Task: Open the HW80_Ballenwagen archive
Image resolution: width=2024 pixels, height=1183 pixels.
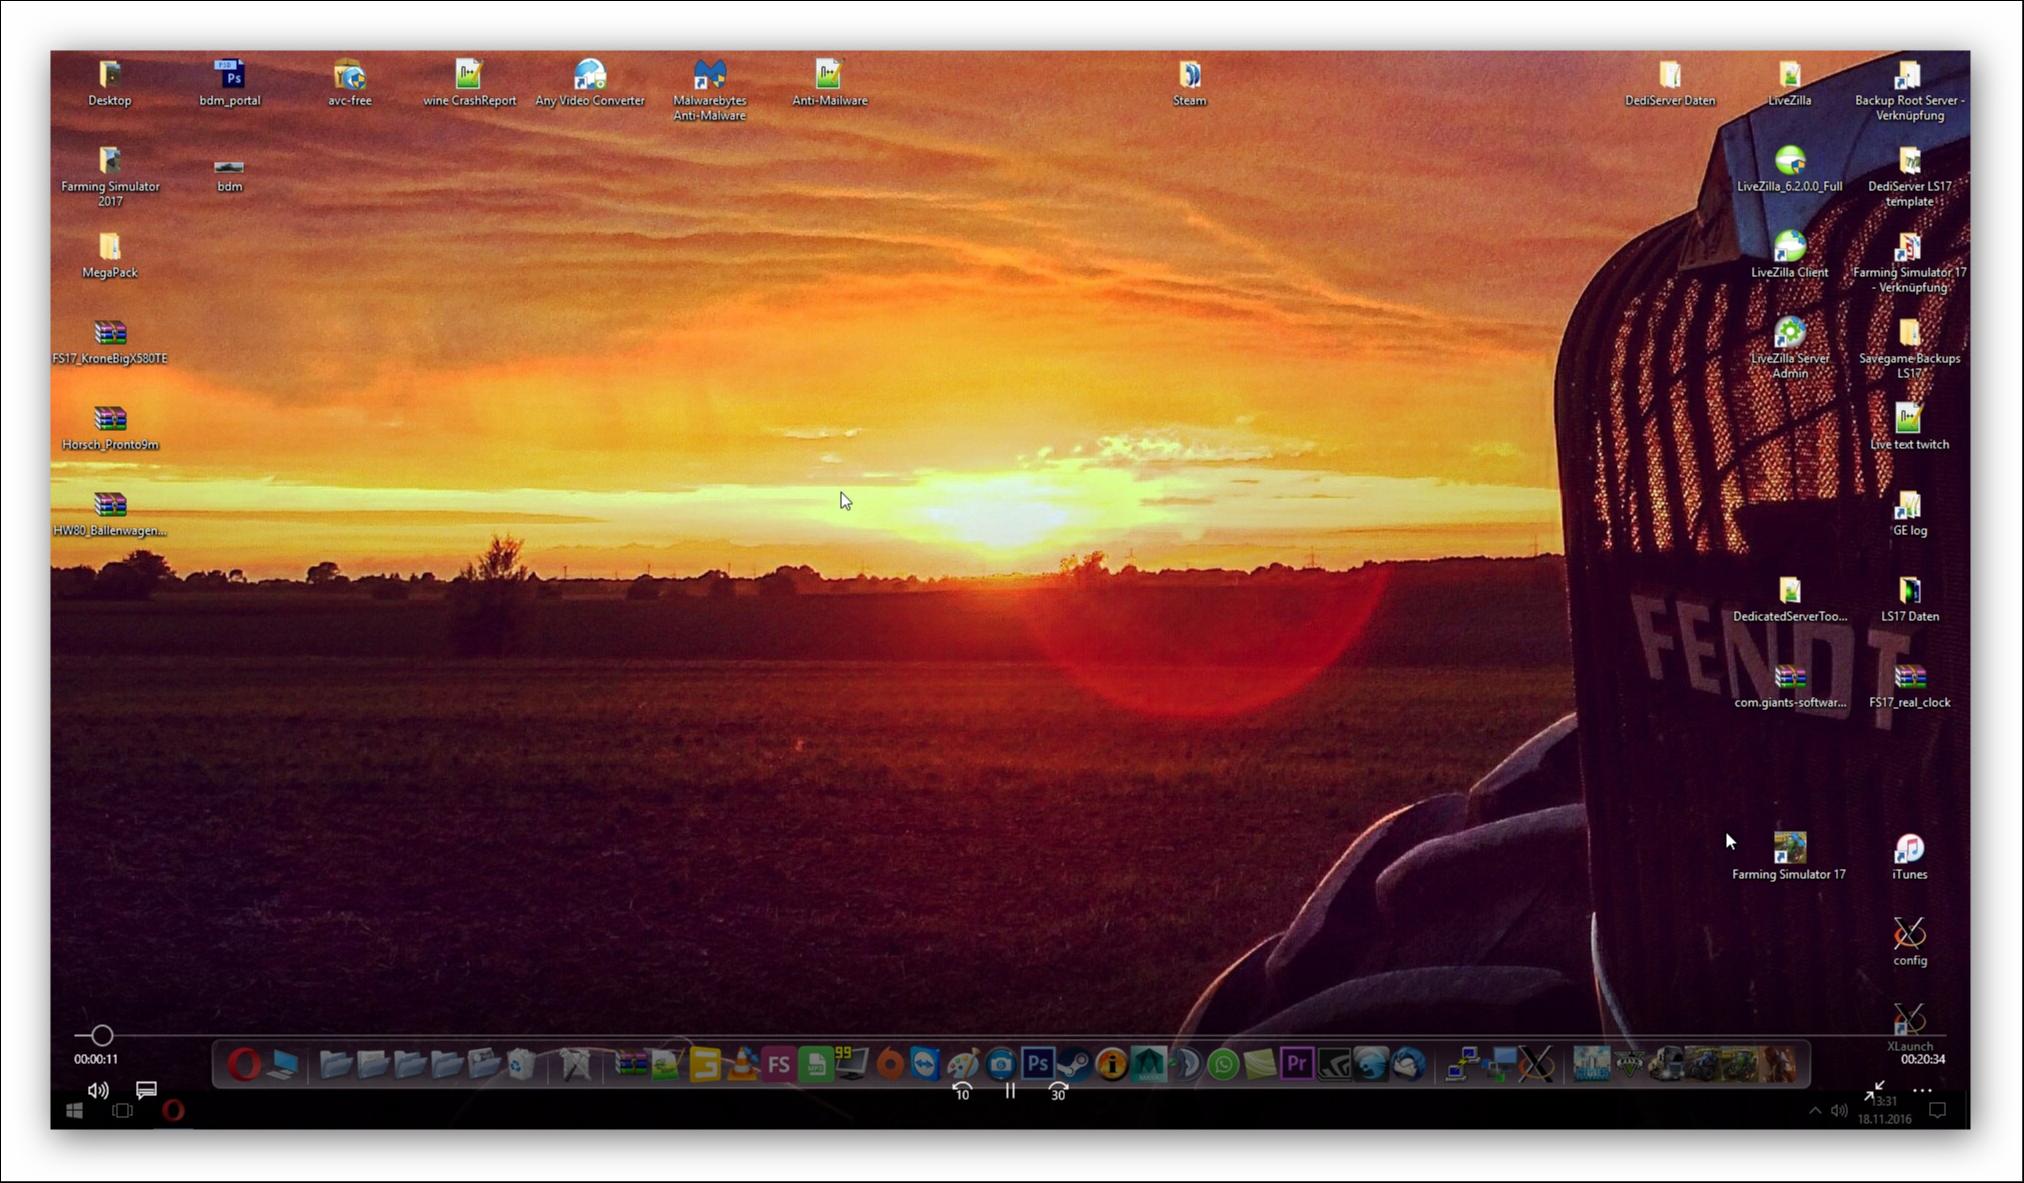Action: [110, 513]
